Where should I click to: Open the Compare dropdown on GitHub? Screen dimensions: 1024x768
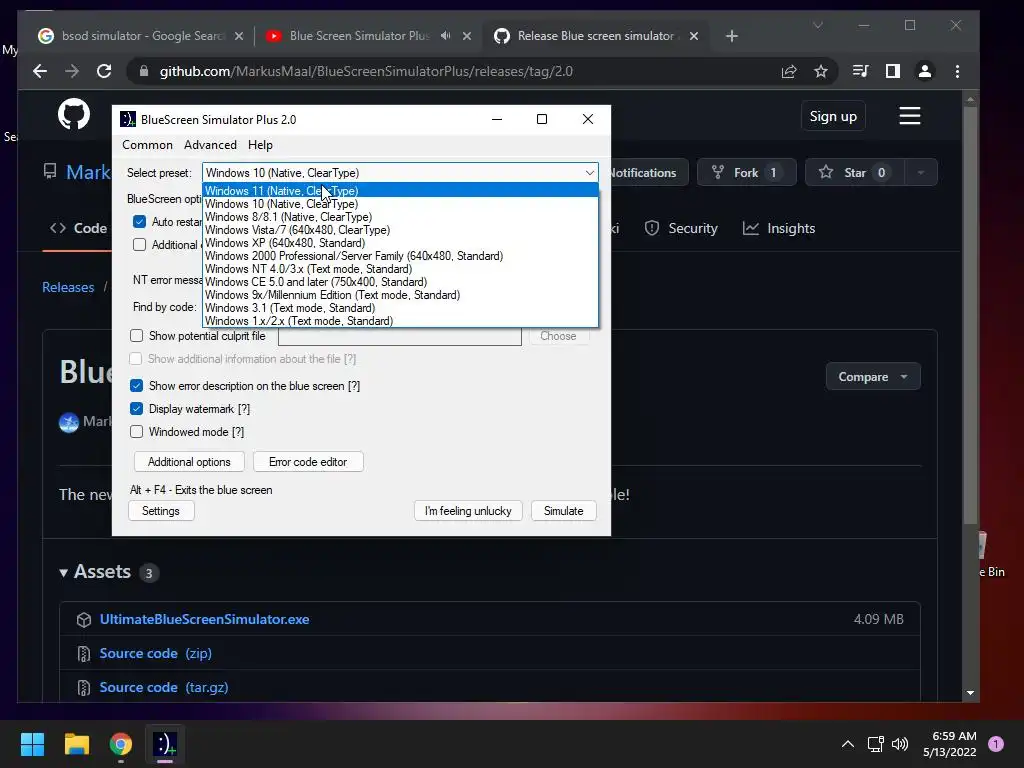coord(873,377)
